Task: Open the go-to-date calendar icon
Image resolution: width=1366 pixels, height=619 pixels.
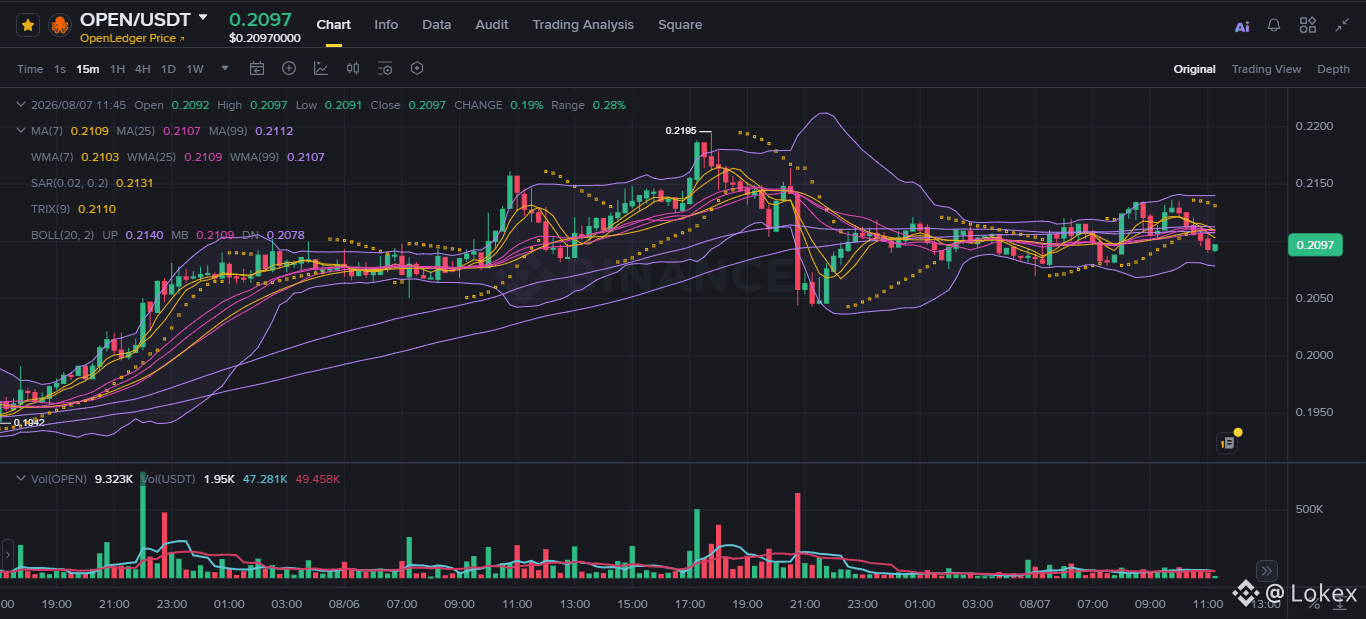Action: [x=257, y=68]
